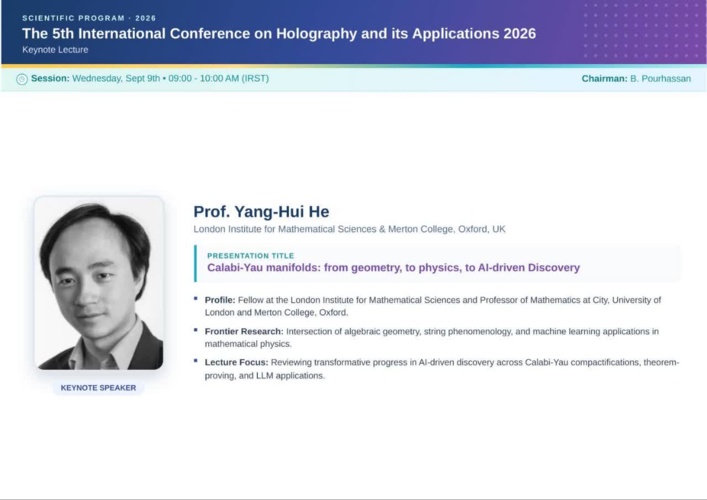Click the chairman name B. Pourhassan
This screenshot has width=707, height=500.
click(660, 78)
